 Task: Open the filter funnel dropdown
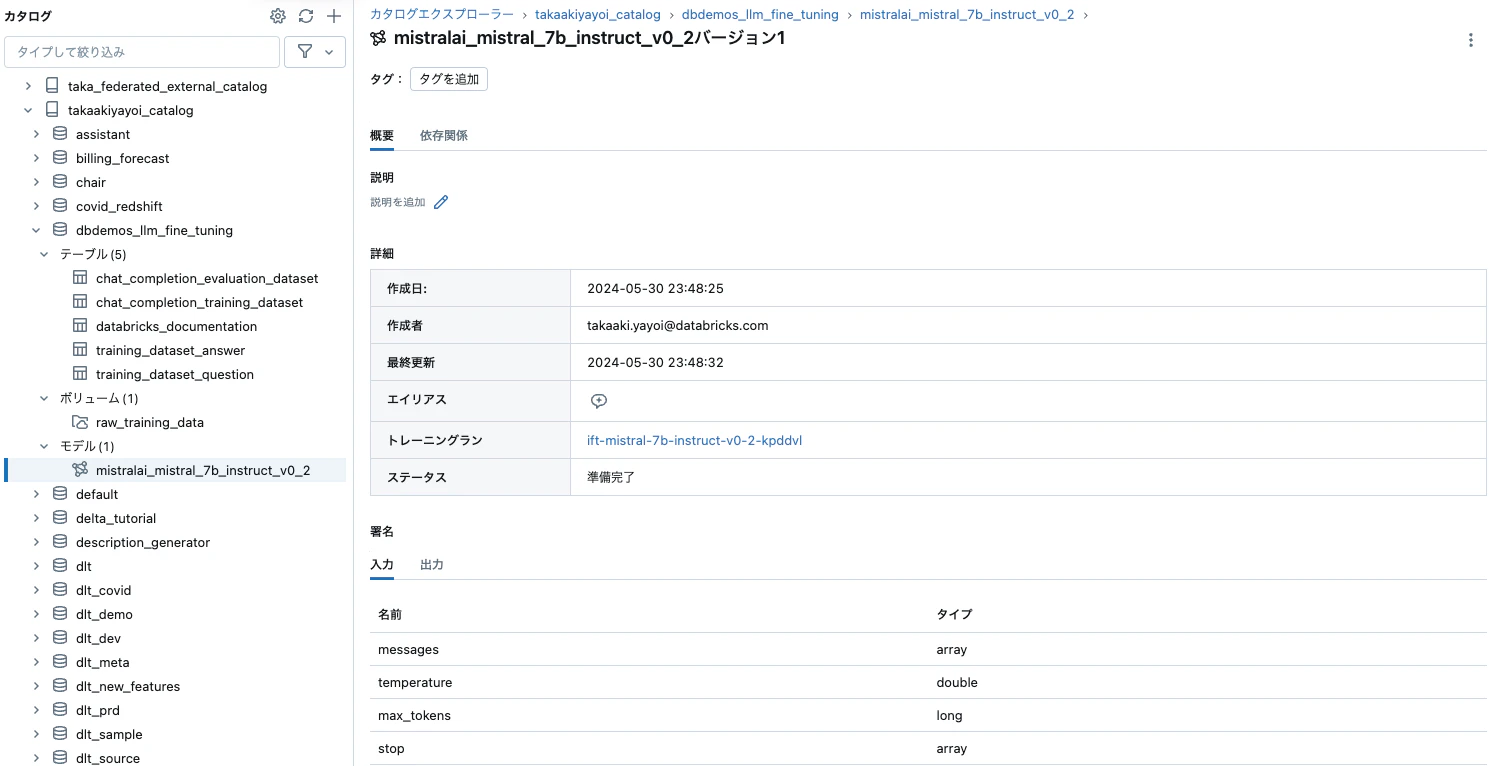click(315, 51)
